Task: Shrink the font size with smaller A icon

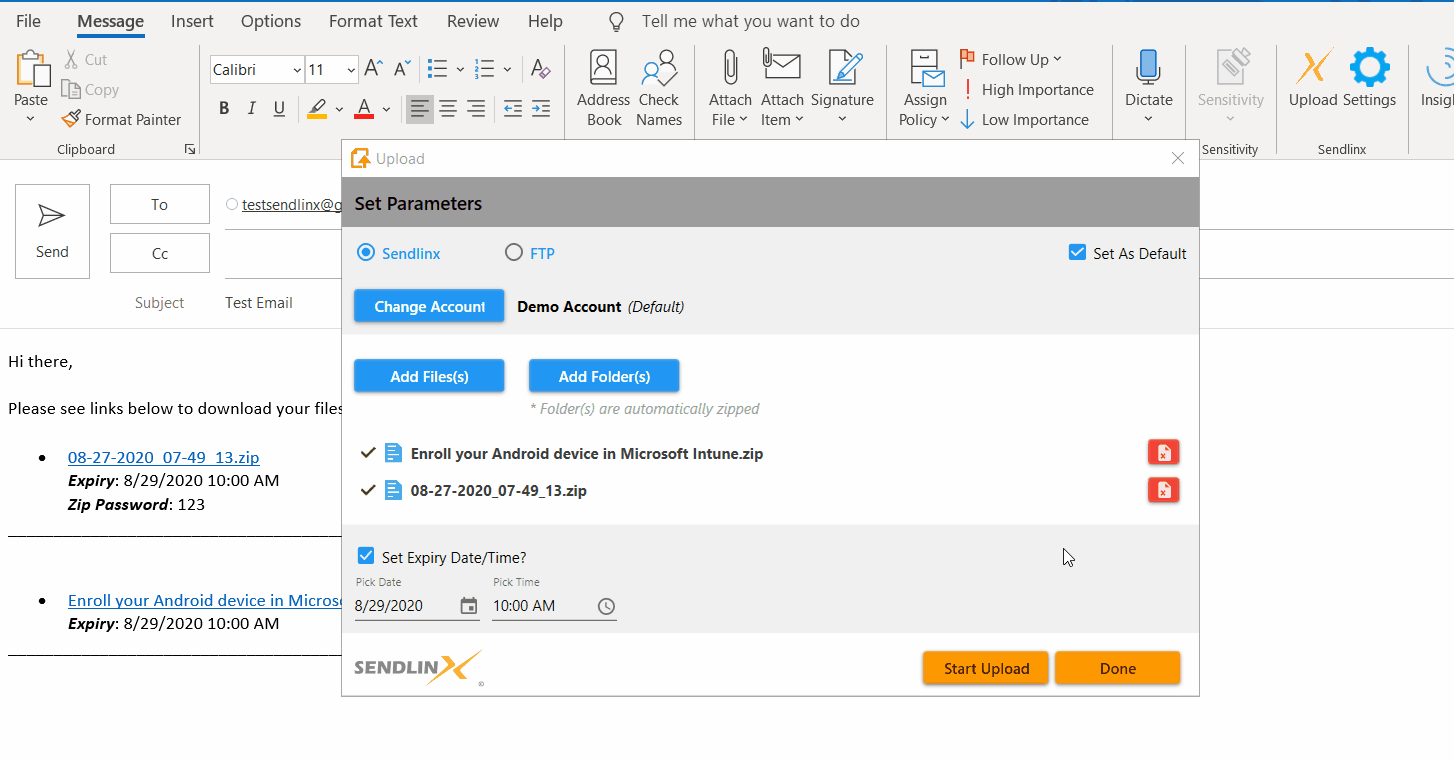Action: (x=402, y=69)
